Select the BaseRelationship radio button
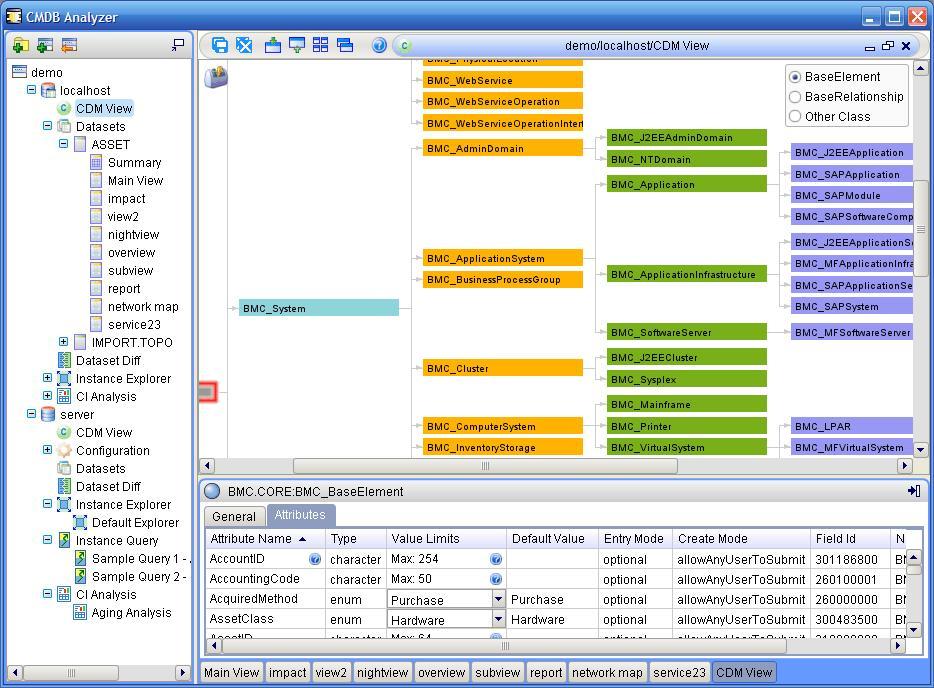This screenshot has height=688, width=934. (x=795, y=97)
